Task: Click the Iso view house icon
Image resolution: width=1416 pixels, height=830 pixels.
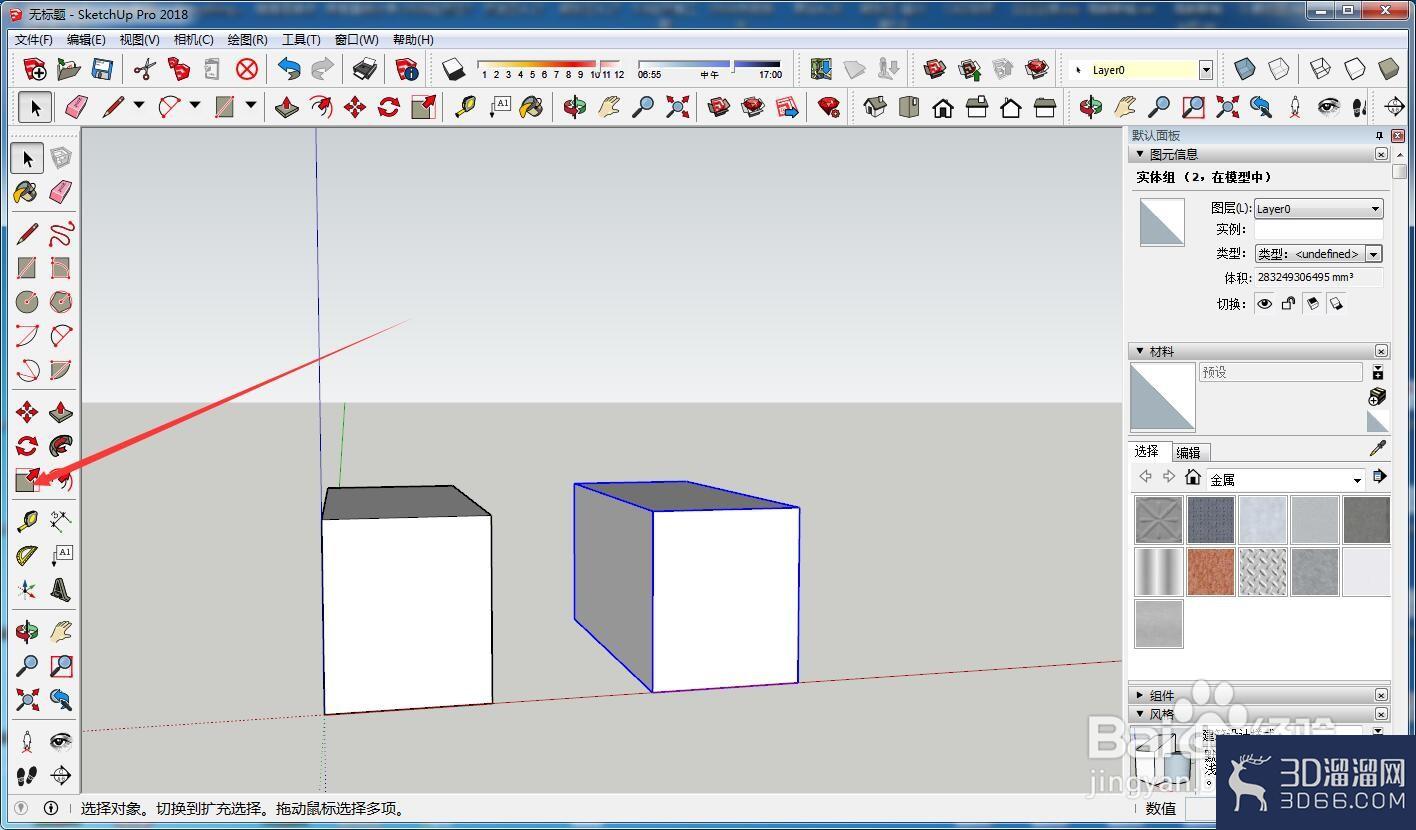Action: [x=875, y=107]
